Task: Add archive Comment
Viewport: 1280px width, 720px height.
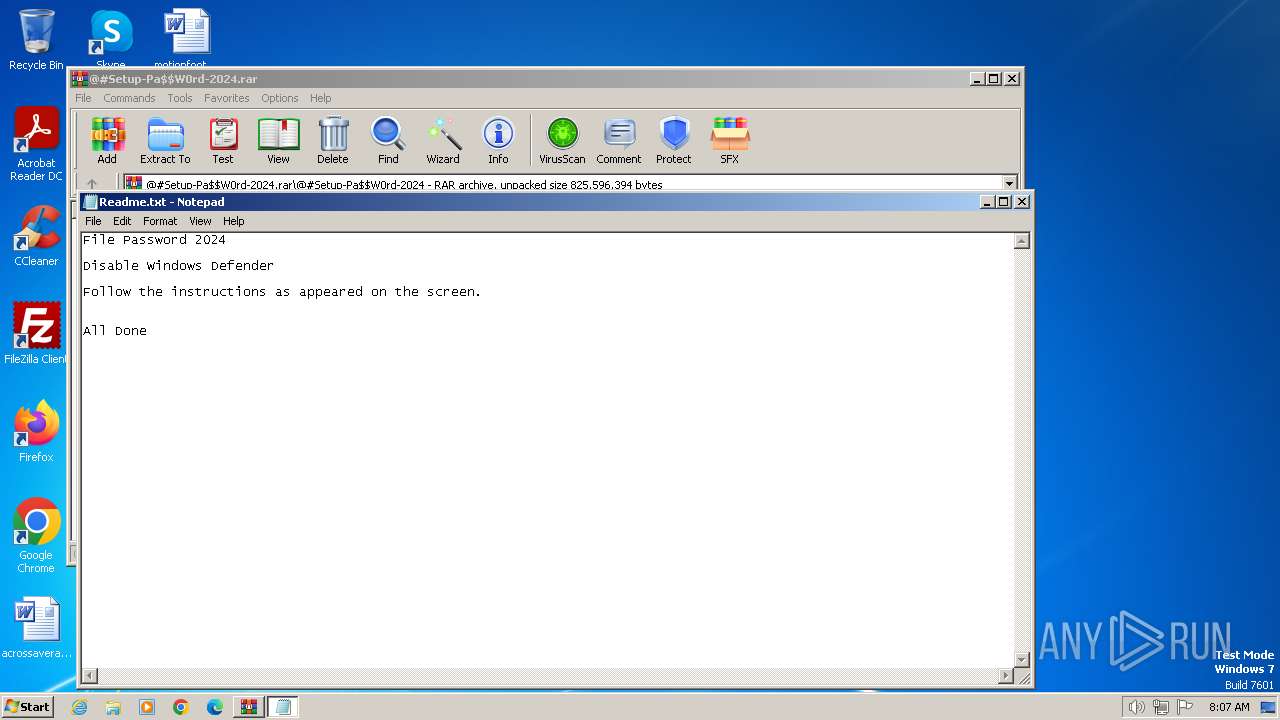Action: click(619, 141)
